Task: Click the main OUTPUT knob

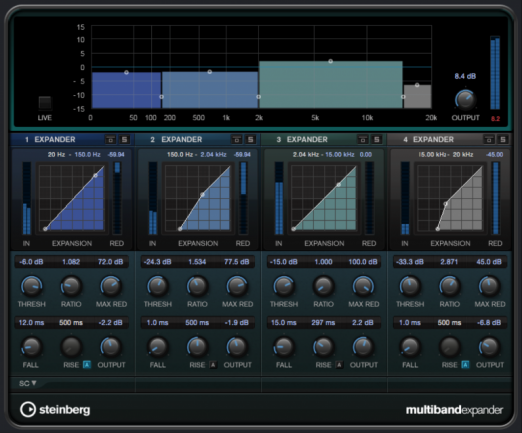Action: click(x=465, y=100)
